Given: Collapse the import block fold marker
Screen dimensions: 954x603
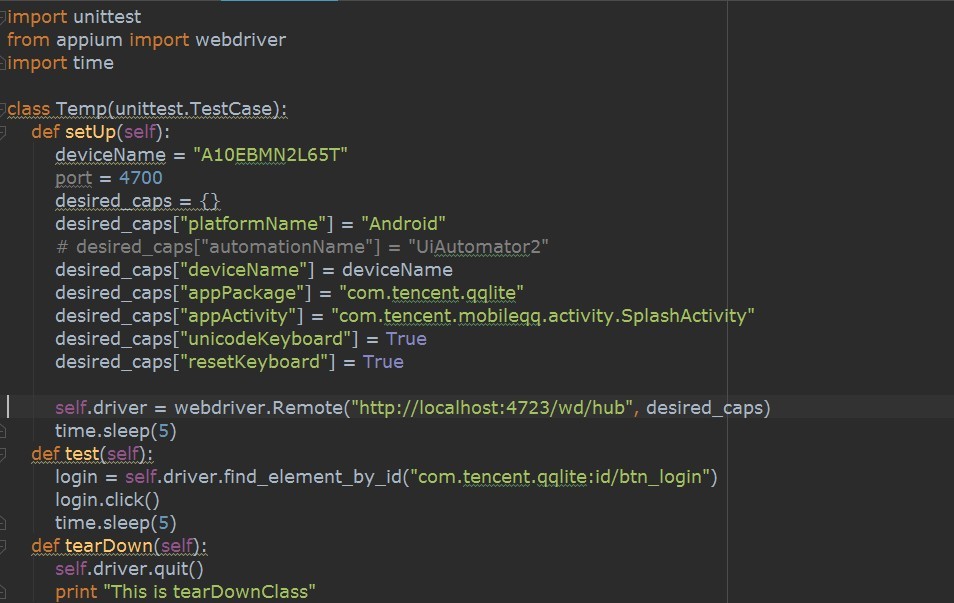Looking at the screenshot, I should pyautogui.click(x=2, y=18).
